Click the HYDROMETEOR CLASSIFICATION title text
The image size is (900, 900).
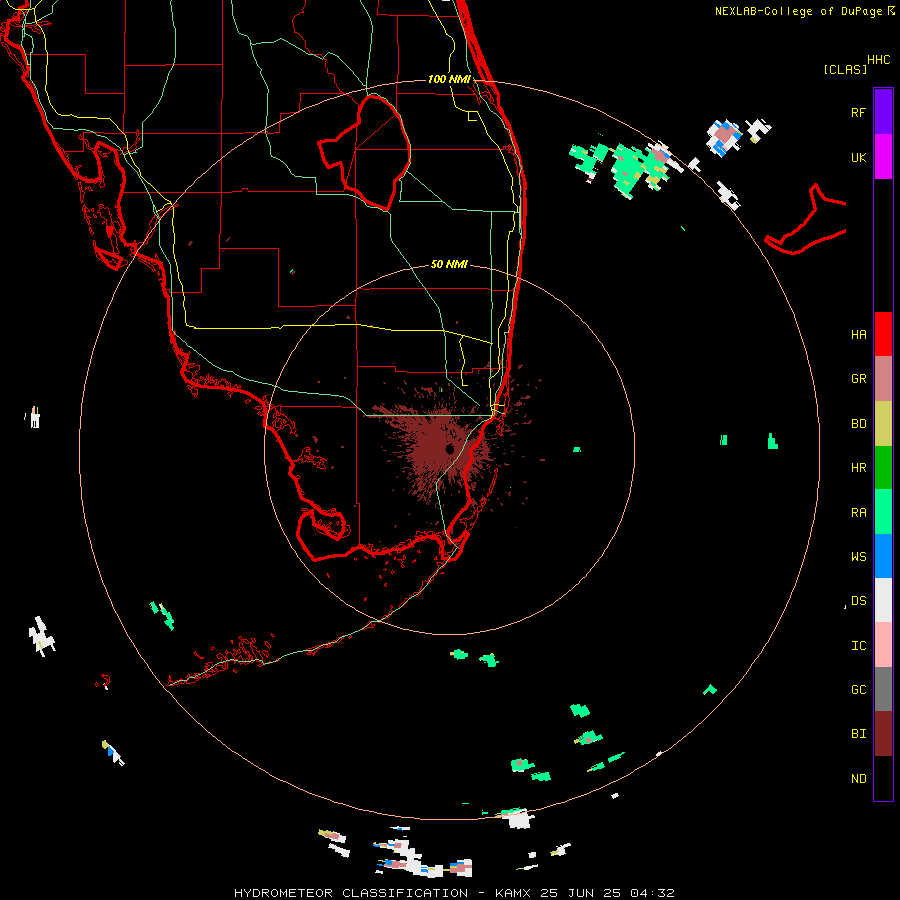350,893
